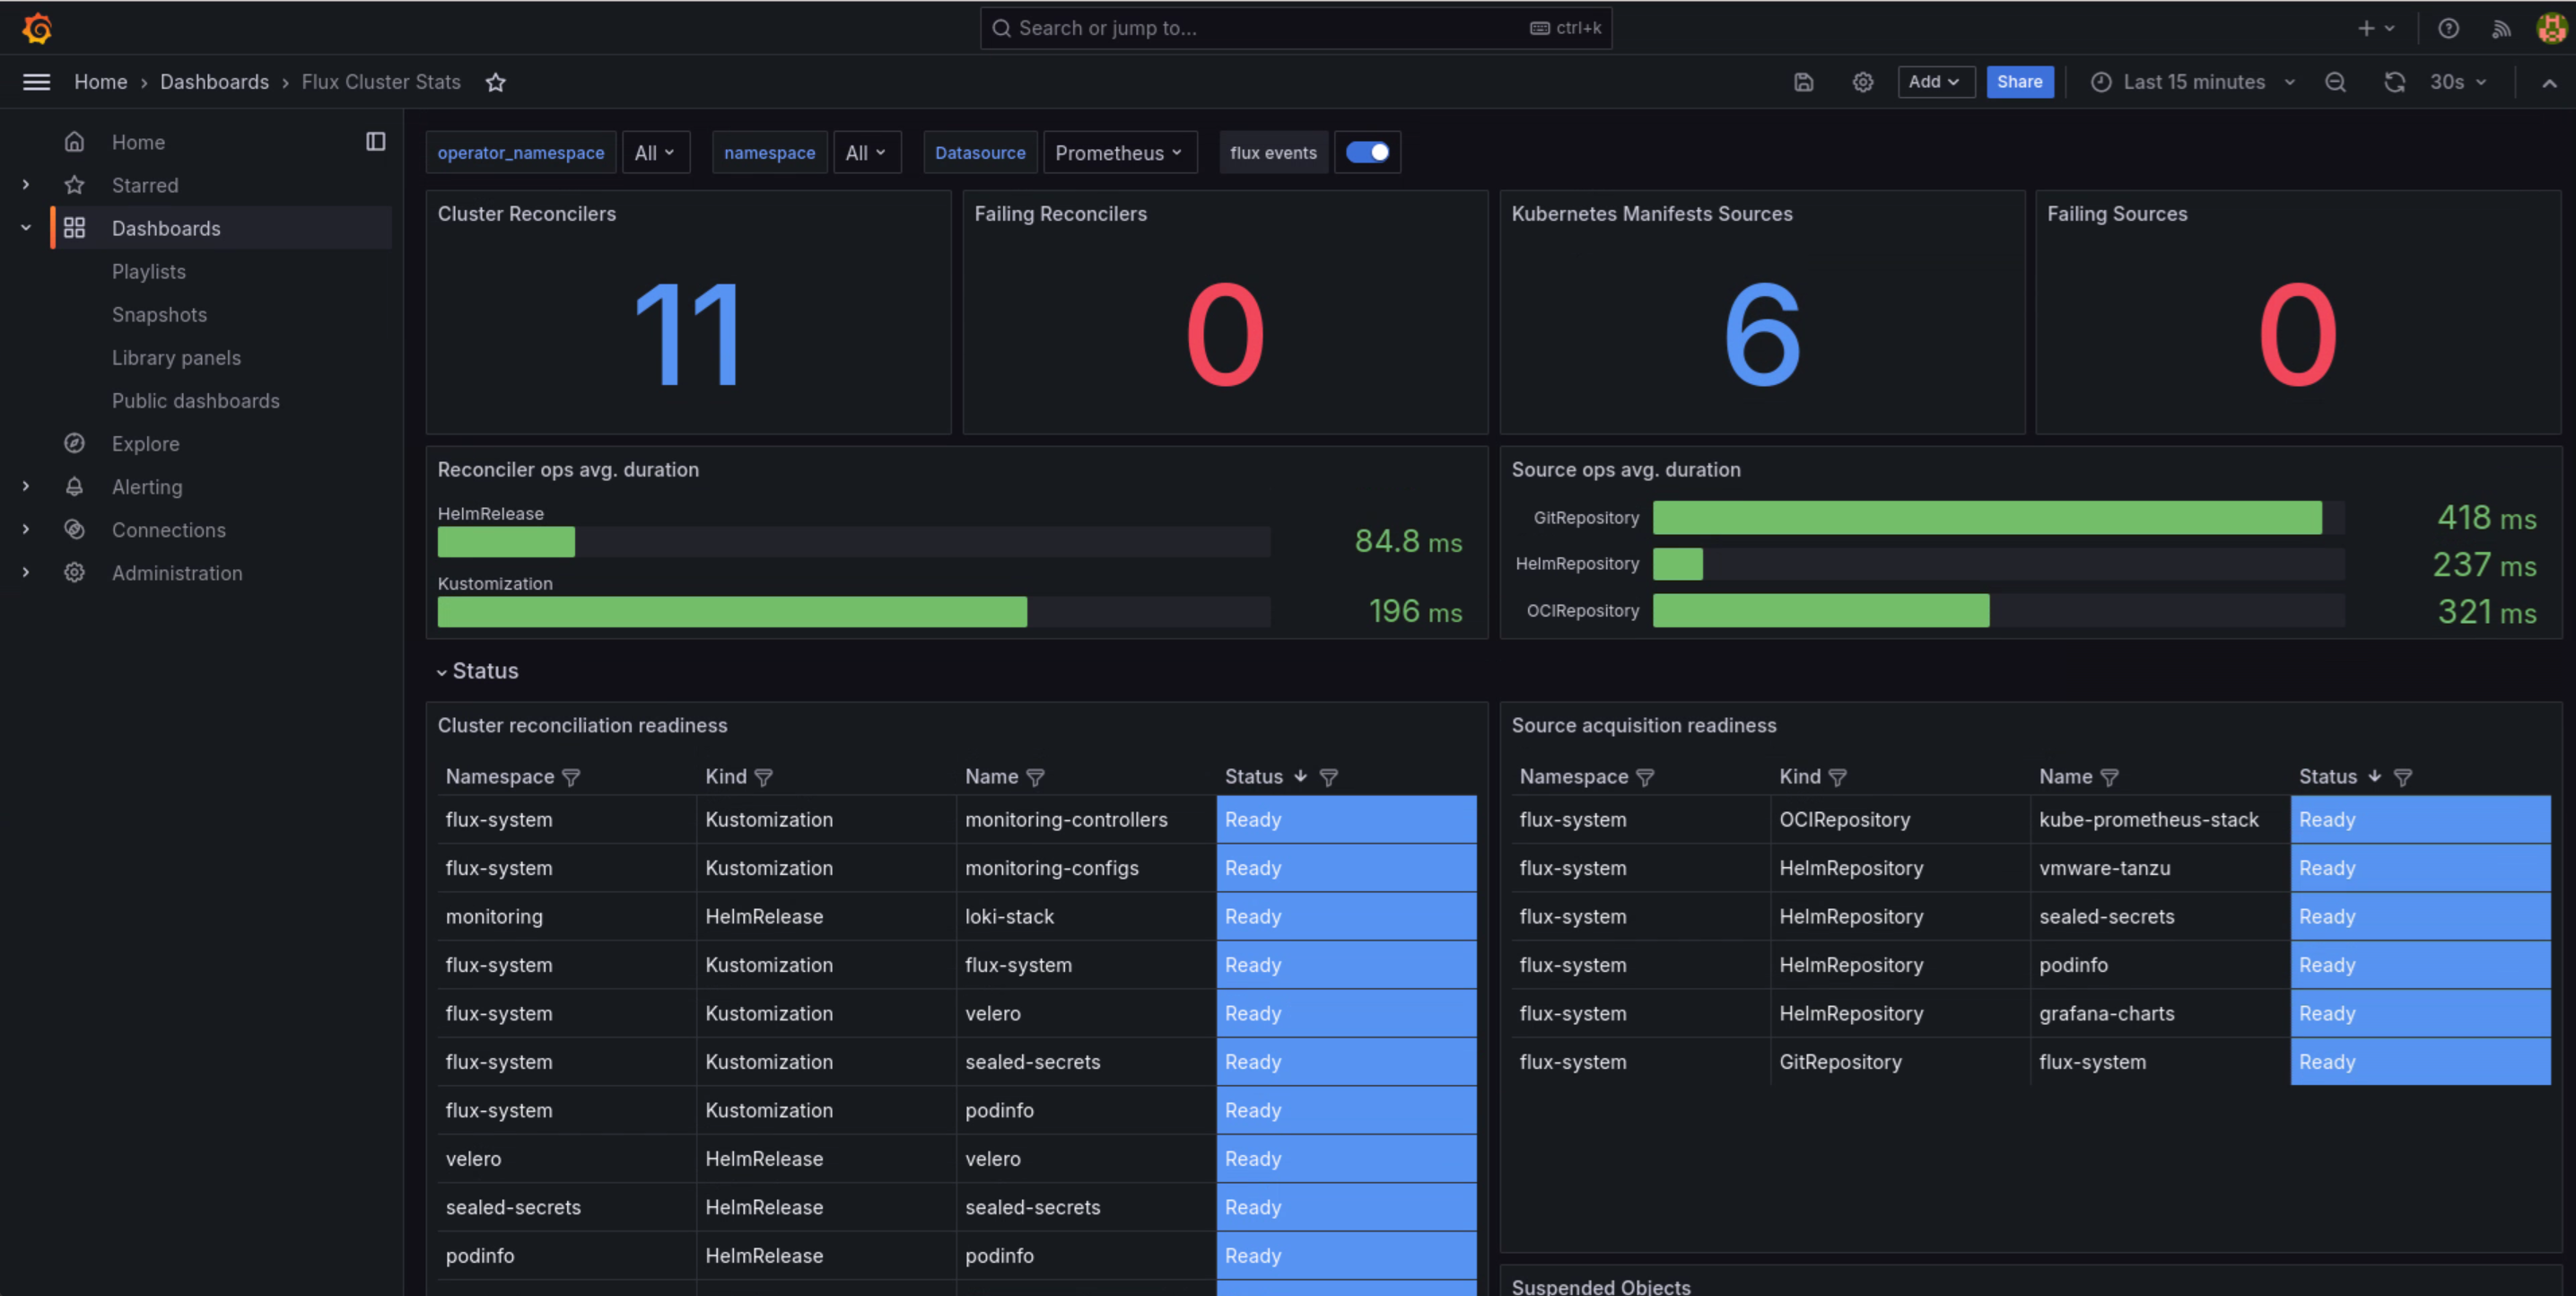Screen dimensions: 2576x1296
Task: Open Datasource Prometheus dropdown
Action: tap(1119, 153)
